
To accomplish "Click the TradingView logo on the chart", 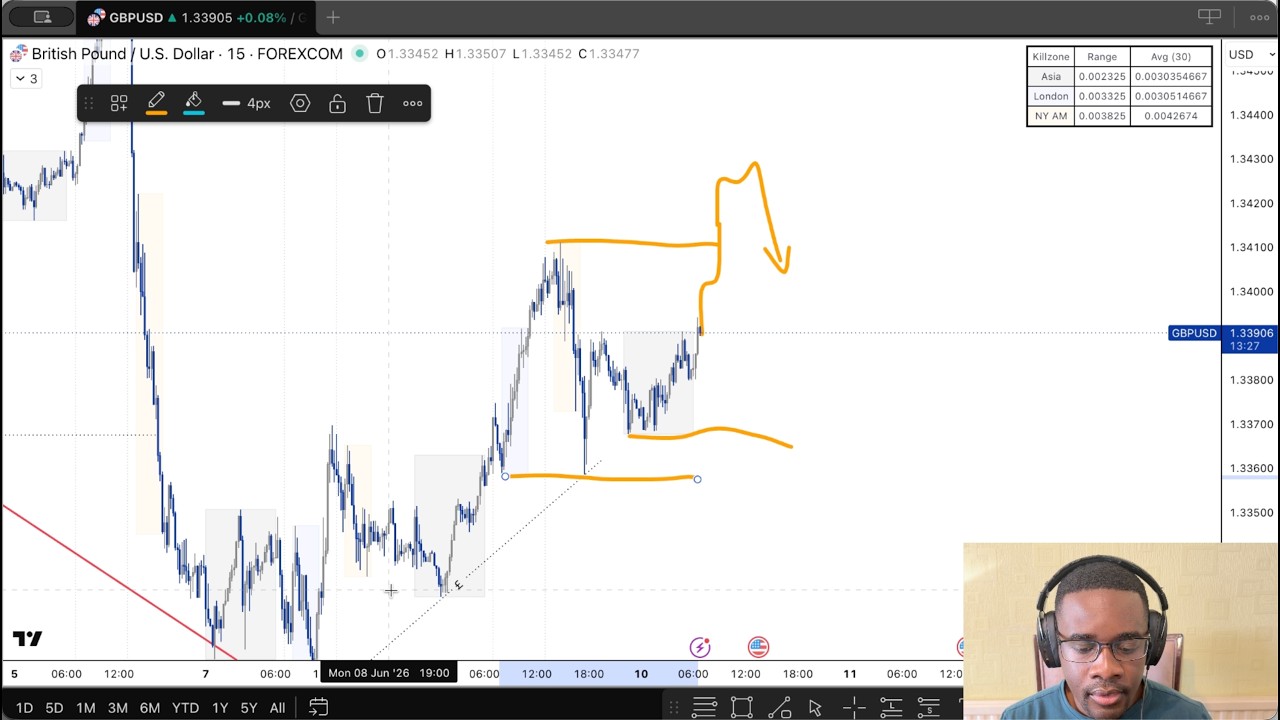I will (x=28, y=638).
